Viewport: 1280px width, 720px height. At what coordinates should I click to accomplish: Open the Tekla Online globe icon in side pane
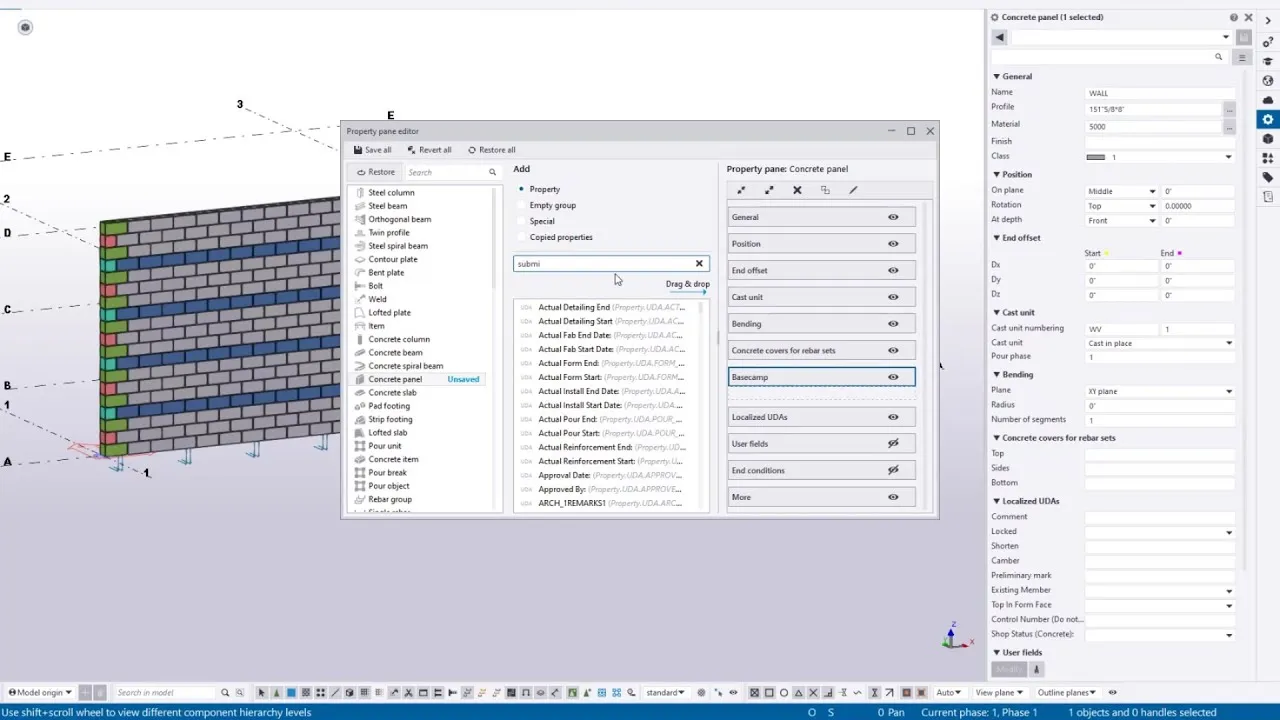coord(1268,81)
